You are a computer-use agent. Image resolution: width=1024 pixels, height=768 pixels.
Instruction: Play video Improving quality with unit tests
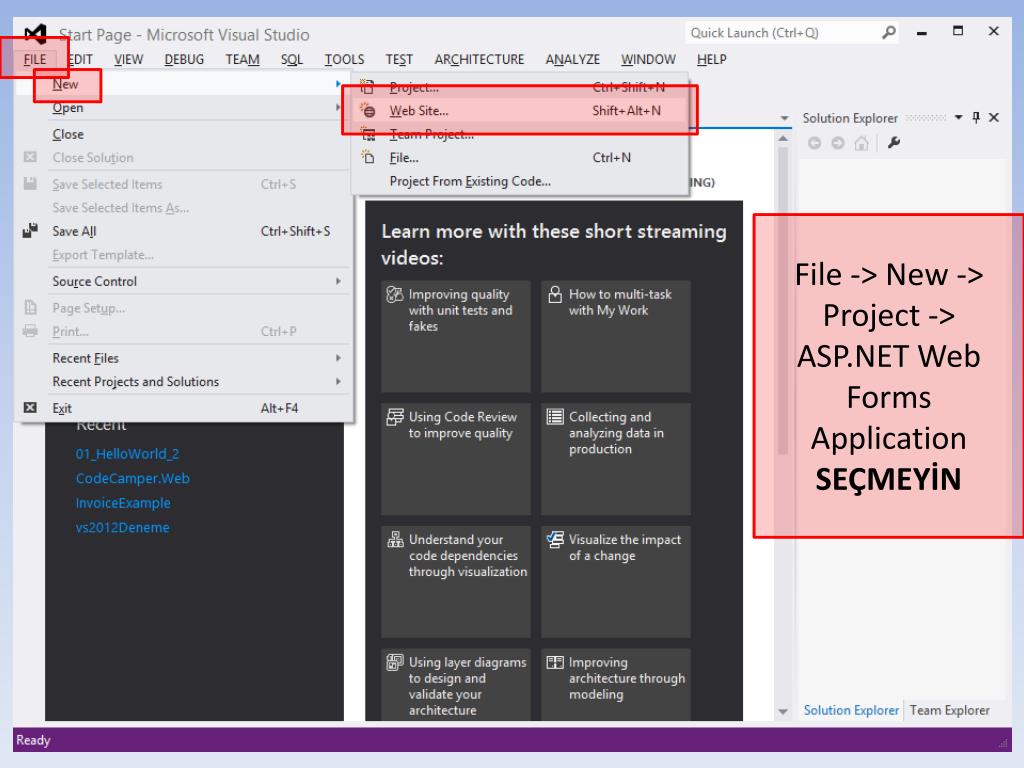[x=456, y=336]
